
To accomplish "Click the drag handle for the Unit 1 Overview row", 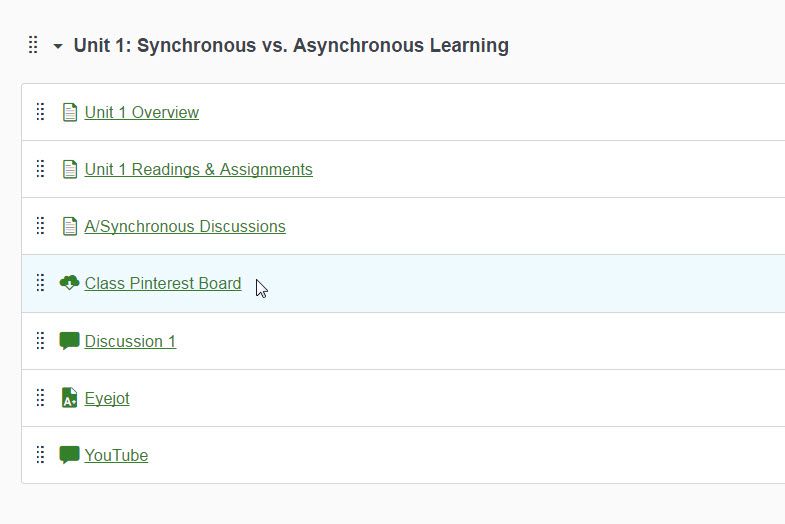I will pos(40,112).
